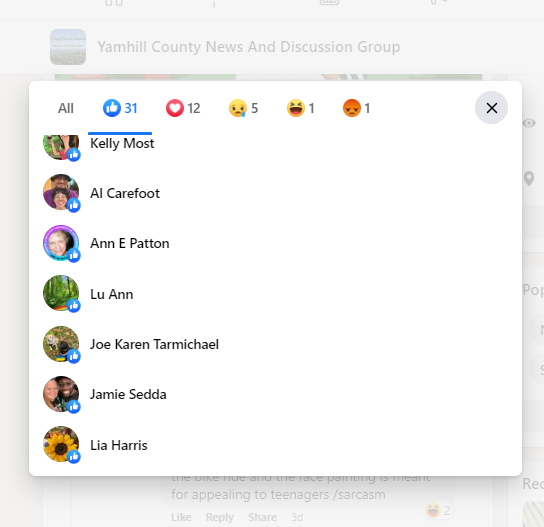Open the Angry reactions tab with 1

coord(356,108)
